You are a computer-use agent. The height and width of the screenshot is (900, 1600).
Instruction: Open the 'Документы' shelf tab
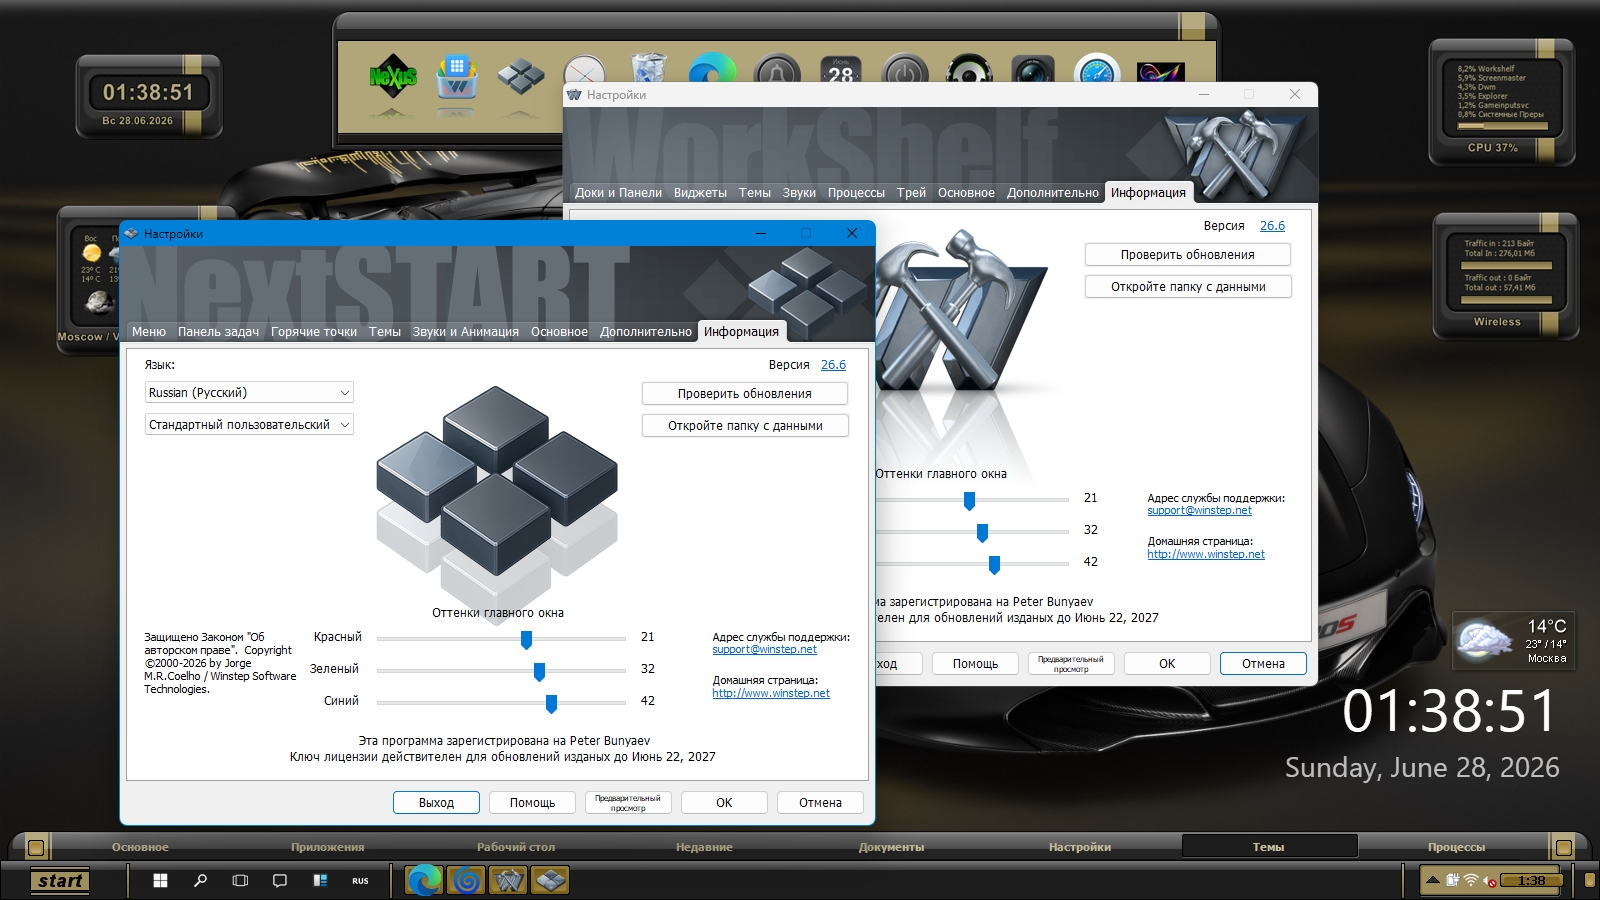coord(892,847)
